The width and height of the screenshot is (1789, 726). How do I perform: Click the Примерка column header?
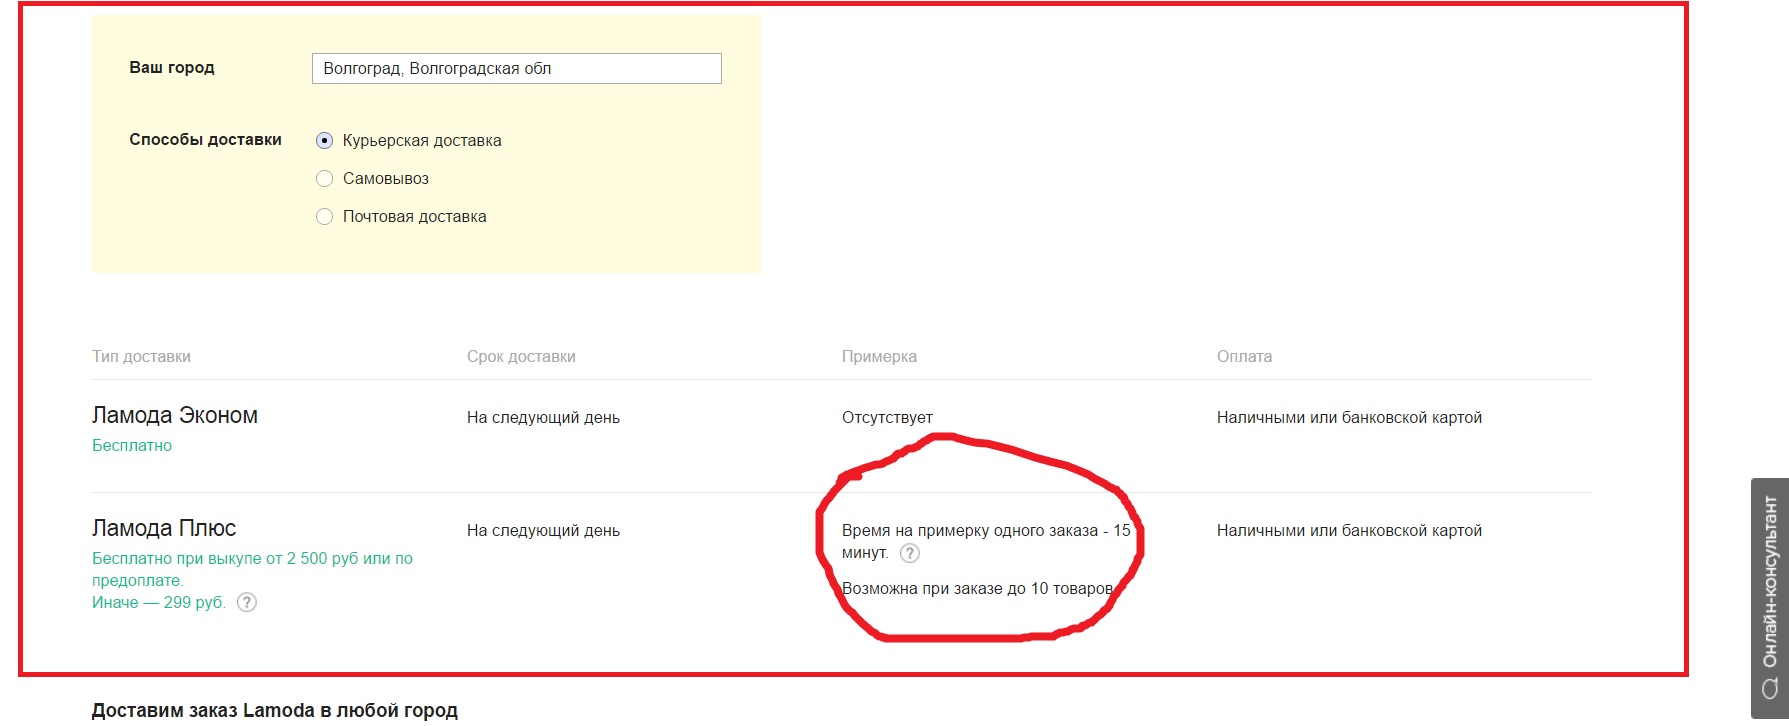[x=879, y=357]
